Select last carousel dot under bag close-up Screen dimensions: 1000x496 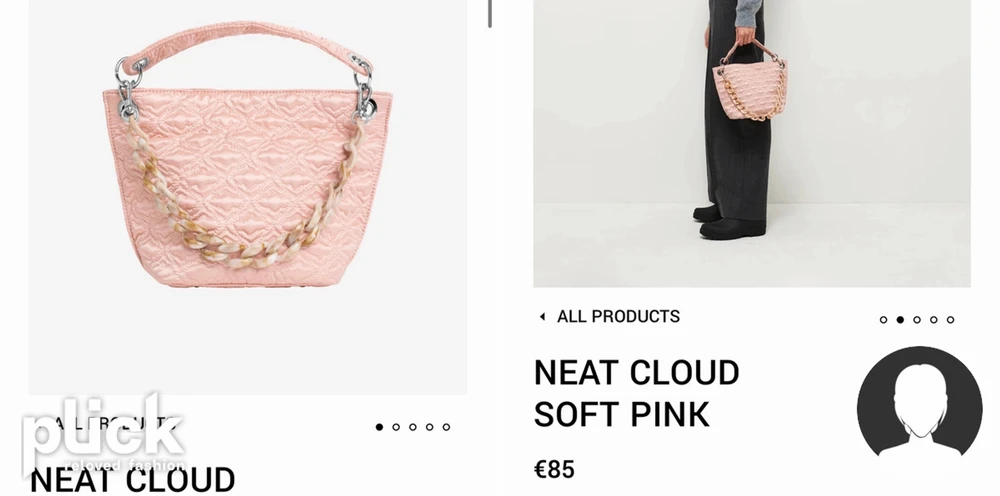point(446,427)
